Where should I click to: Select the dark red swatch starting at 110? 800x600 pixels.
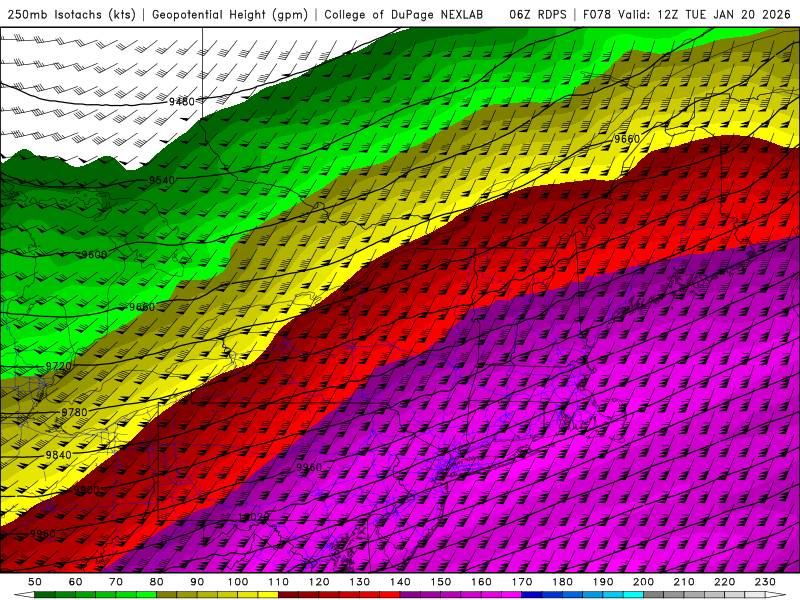coord(288,595)
